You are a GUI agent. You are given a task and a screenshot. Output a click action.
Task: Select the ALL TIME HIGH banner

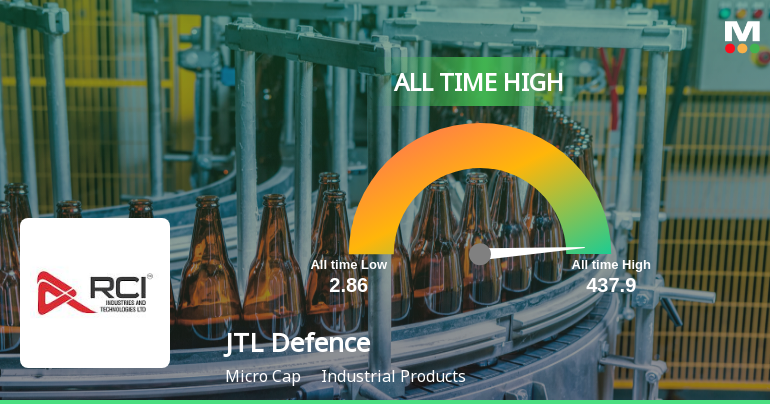coord(478,82)
